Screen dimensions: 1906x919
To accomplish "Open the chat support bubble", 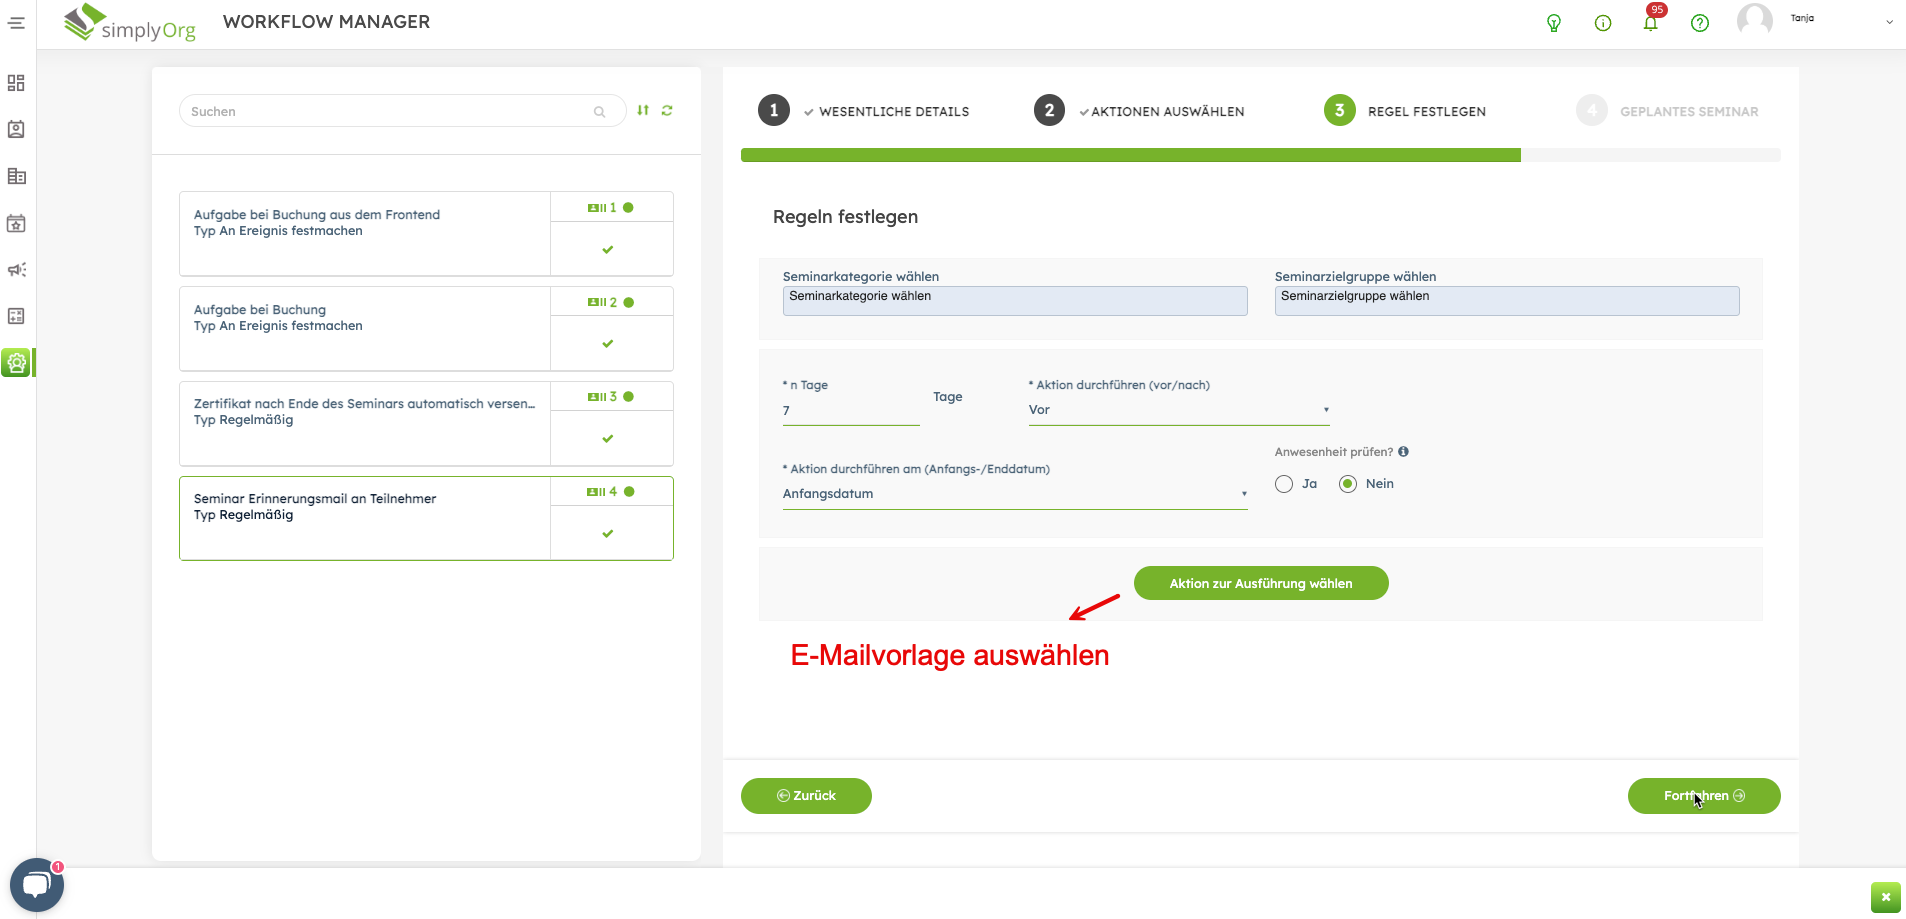I will pyautogui.click(x=37, y=884).
